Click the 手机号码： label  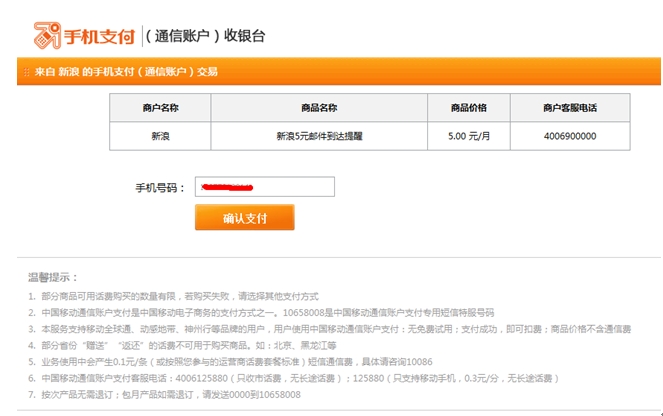pyautogui.click(x=160, y=188)
